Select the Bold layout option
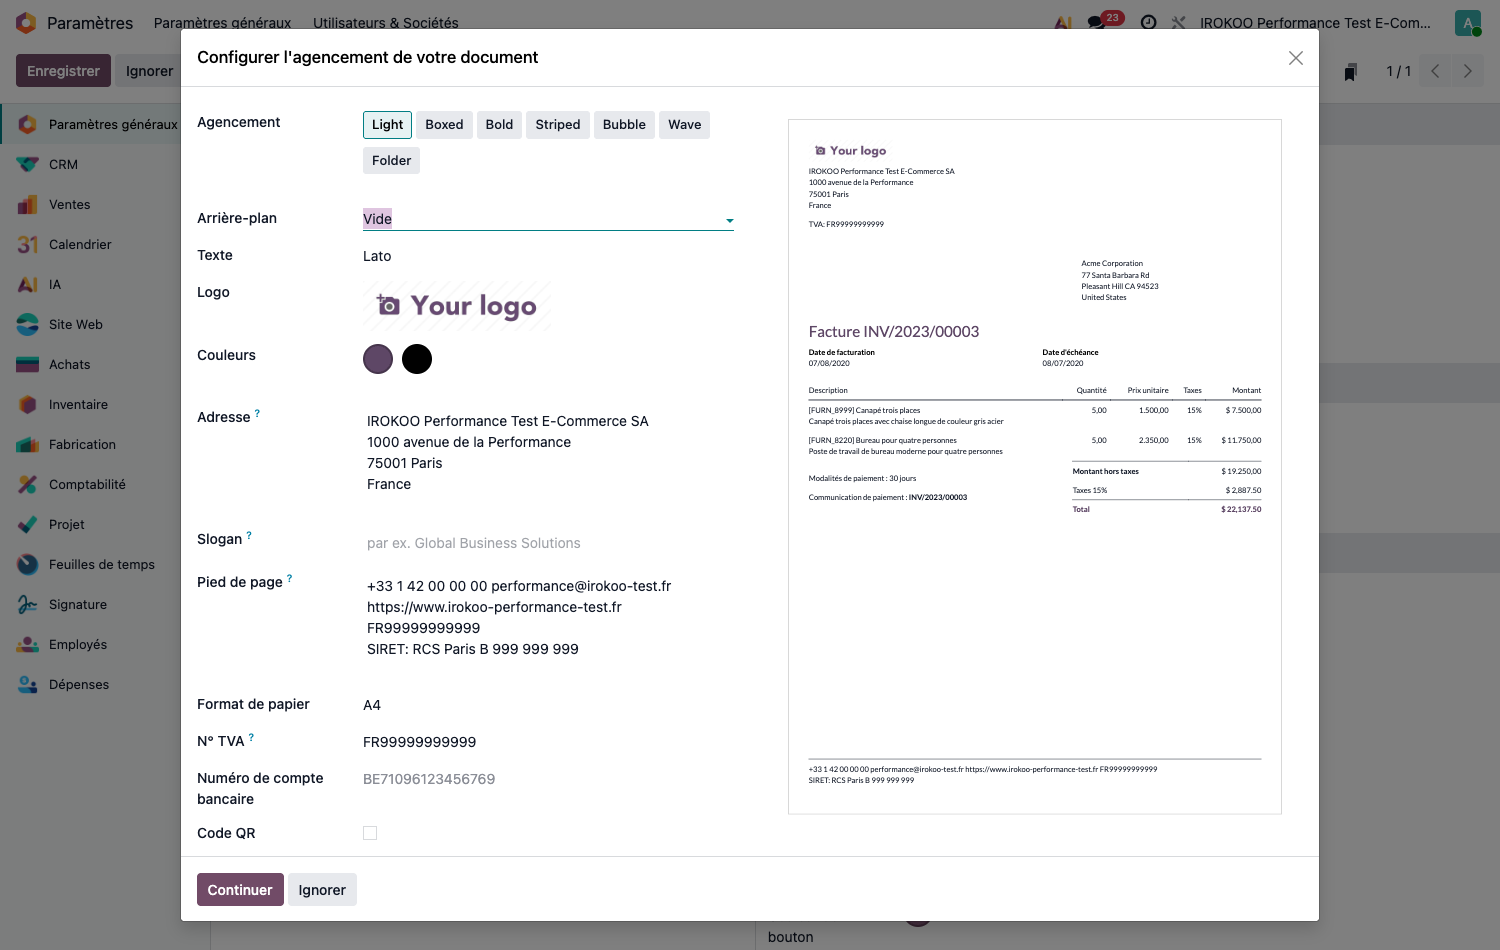 tap(499, 125)
